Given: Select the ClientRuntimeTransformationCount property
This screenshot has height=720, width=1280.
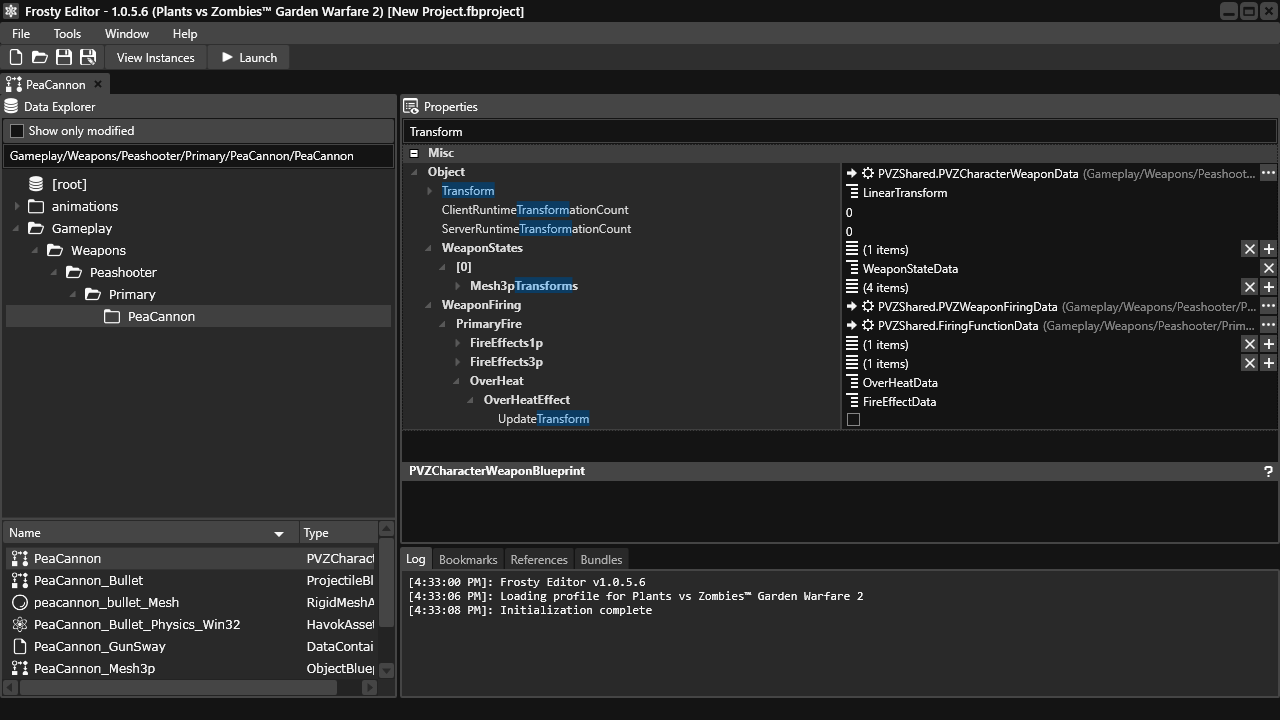Looking at the screenshot, I should coord(535,210).
